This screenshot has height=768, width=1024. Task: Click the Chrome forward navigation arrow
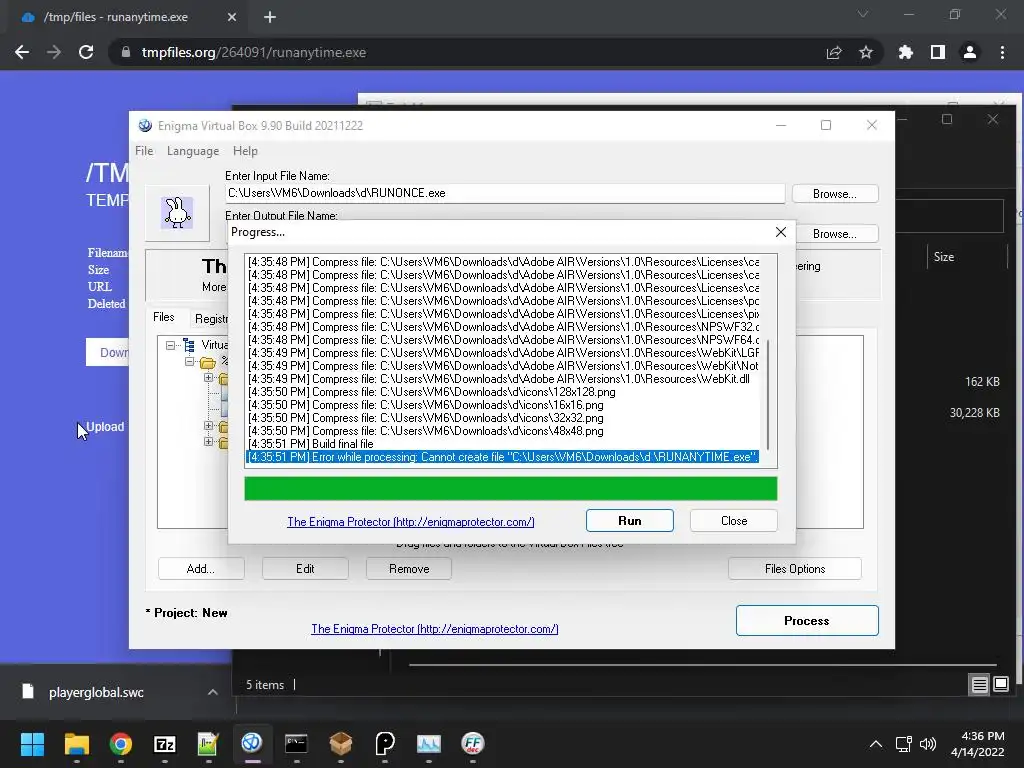coord(54,52)
